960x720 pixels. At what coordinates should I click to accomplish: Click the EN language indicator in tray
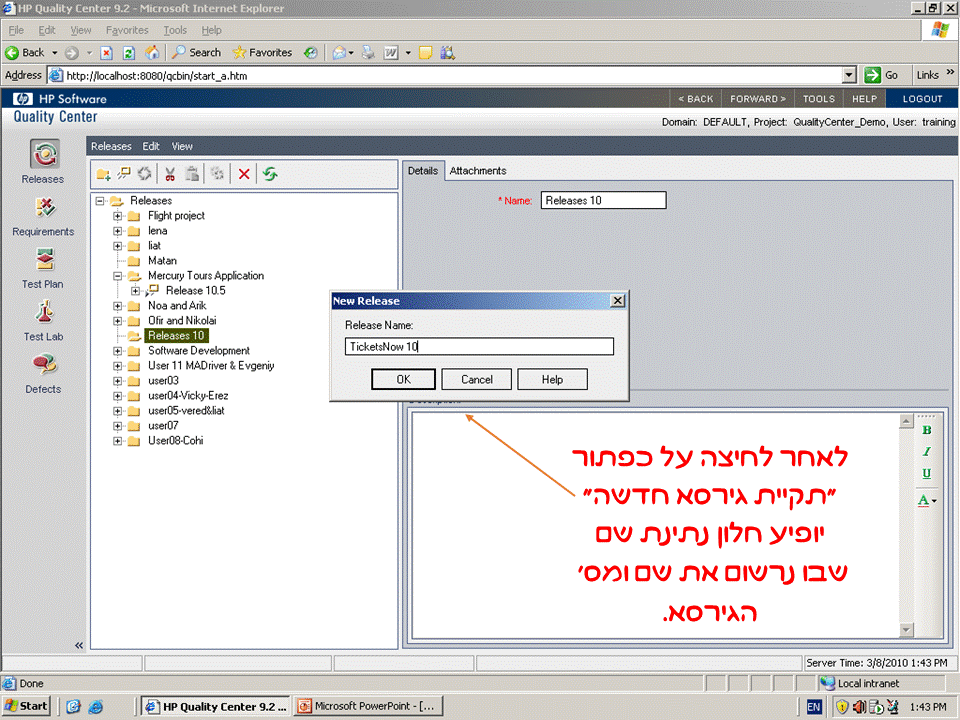[x=813, y=707]
